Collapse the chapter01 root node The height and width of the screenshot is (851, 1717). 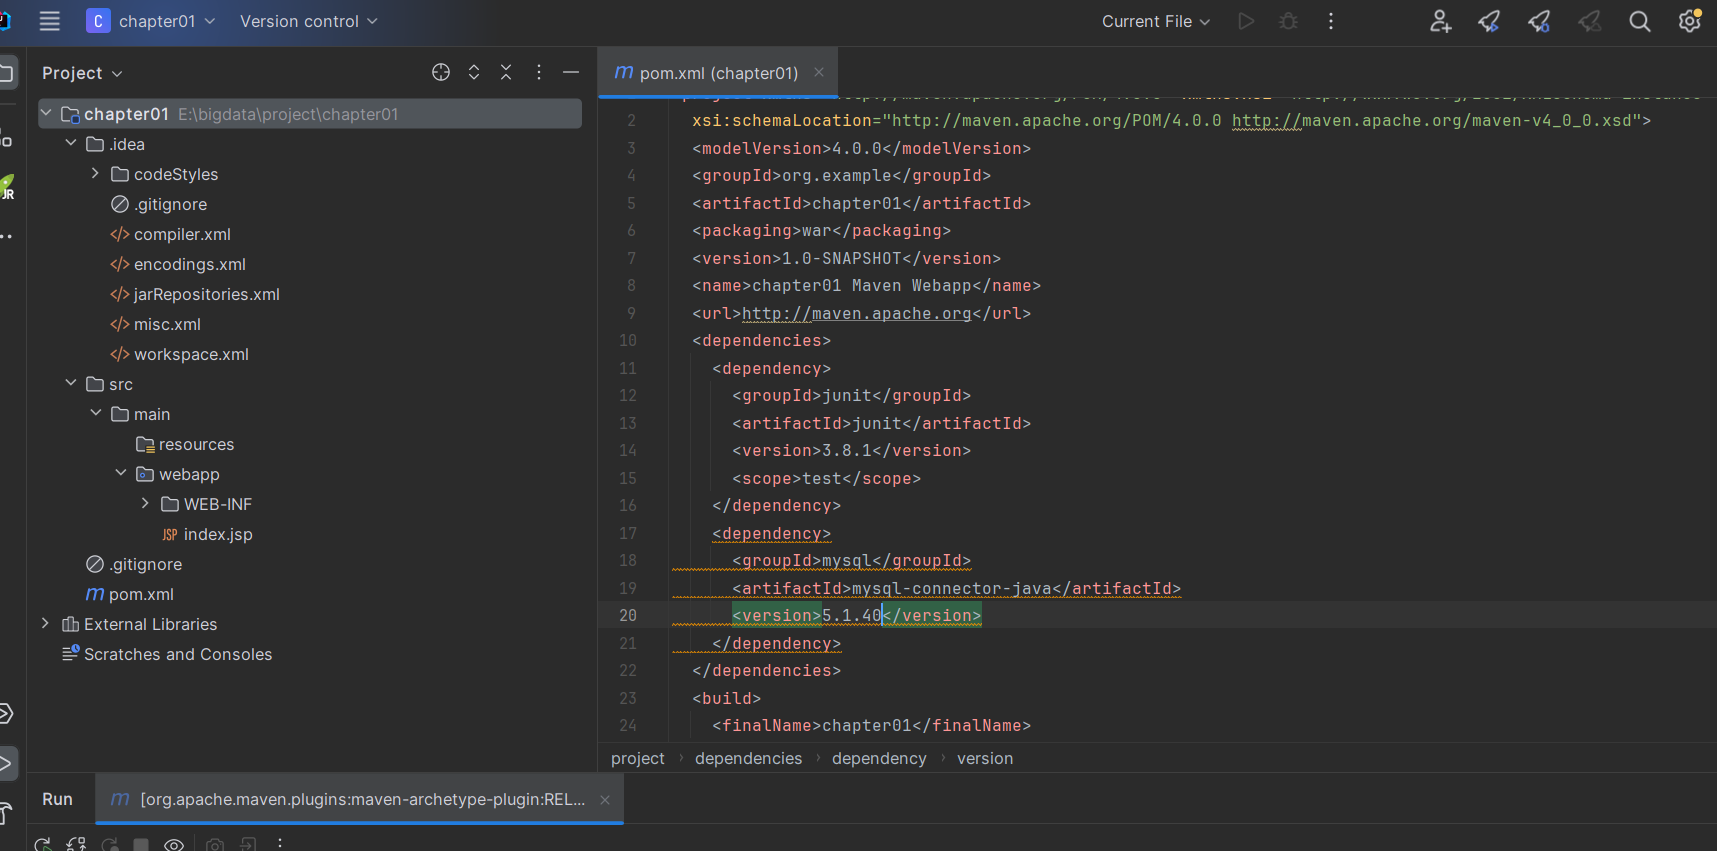click(x=46, y=114)
